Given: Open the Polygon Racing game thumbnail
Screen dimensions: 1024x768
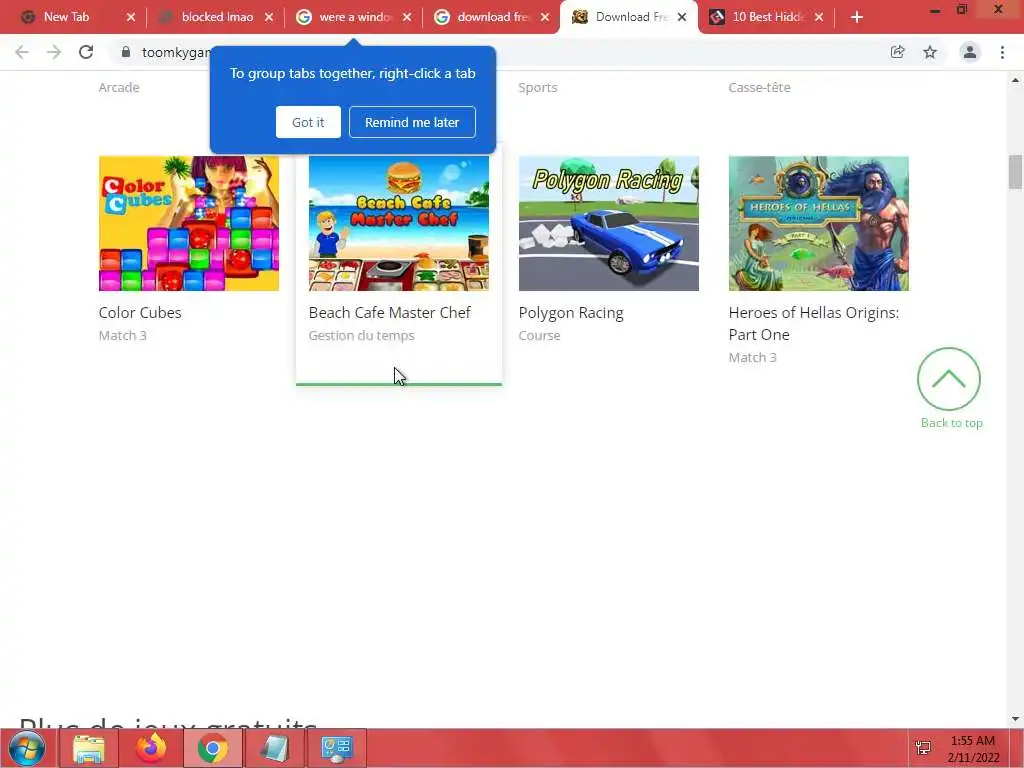Looking at the screenshot, I should point(609,223).
